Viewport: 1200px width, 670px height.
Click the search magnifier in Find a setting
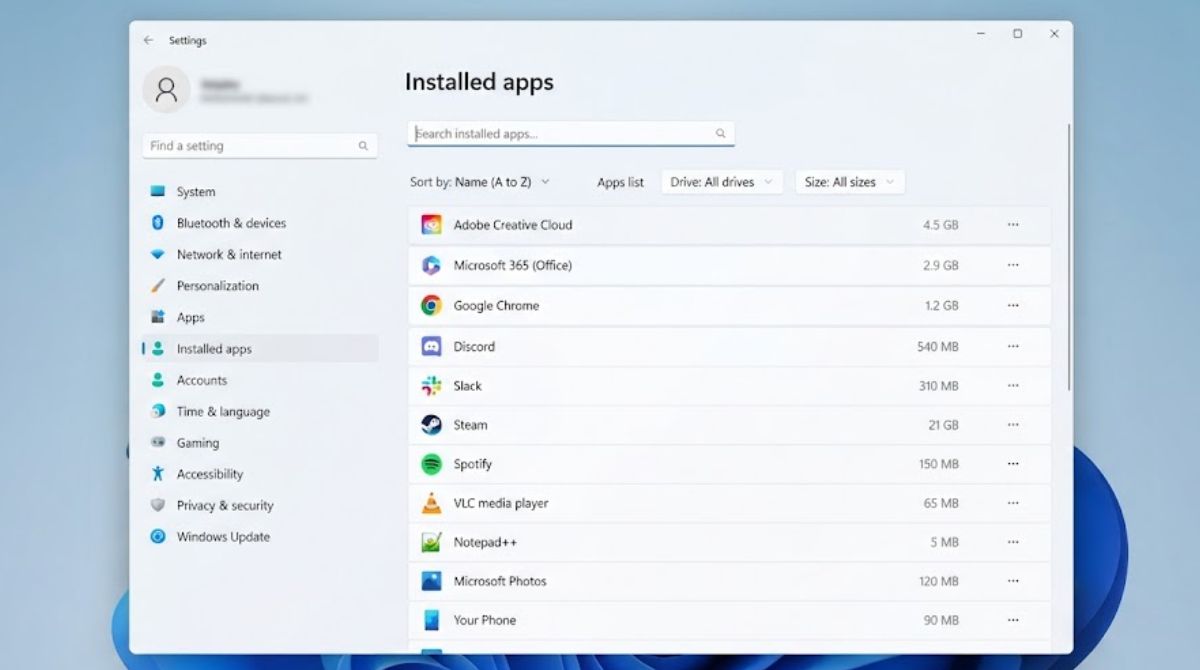pos(363,146)
